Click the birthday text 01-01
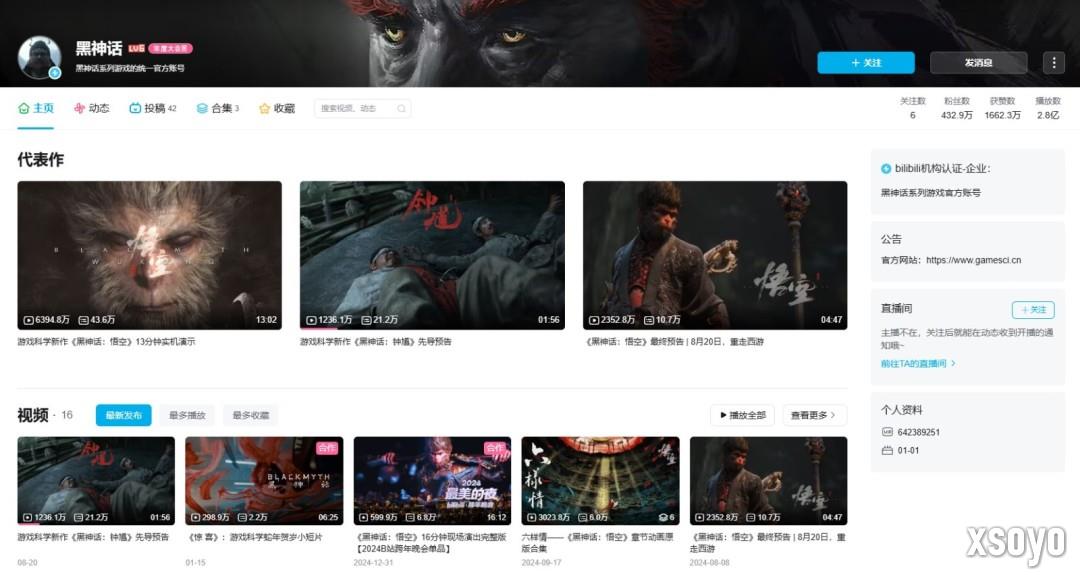Image resolution: width=1080 pixels, height=575 pixels. pyautogui.click(x=908, y=450)
